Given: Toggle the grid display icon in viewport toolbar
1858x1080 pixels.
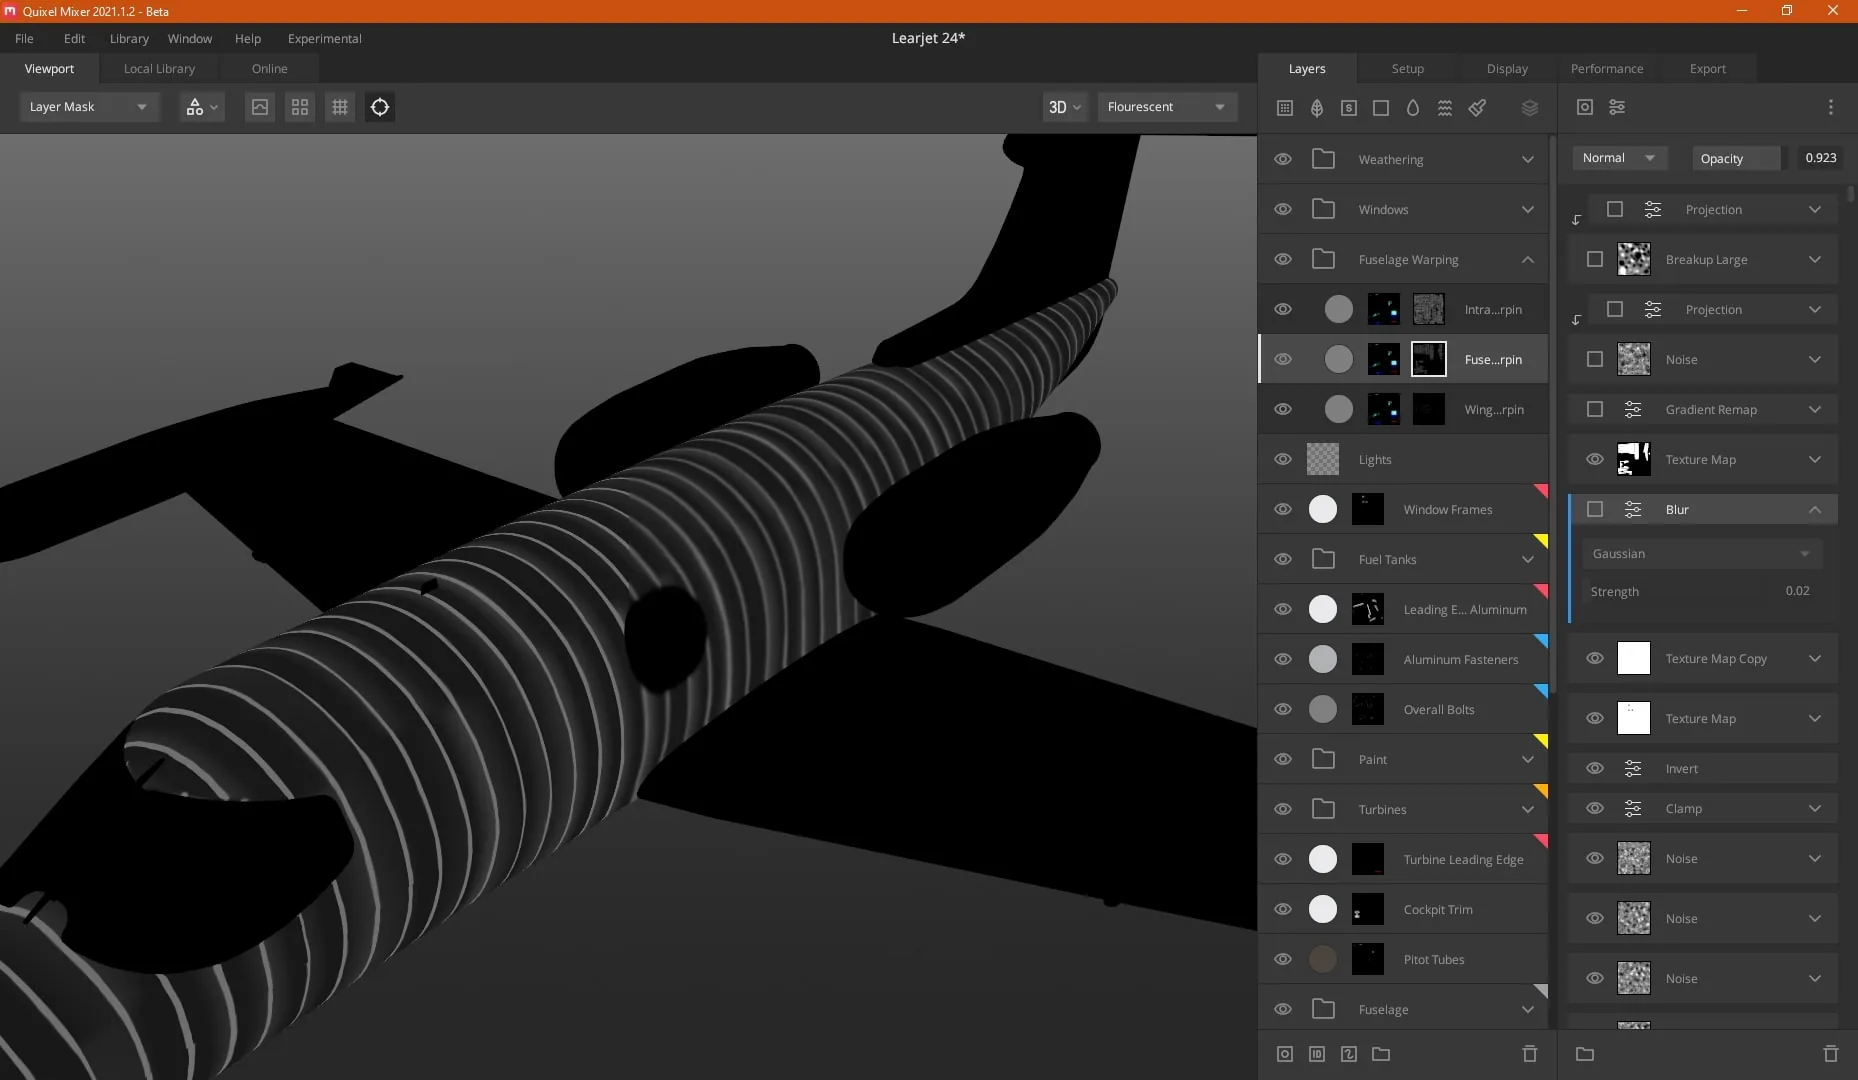Looking at the screenshot, I should (x=340, y=107).
